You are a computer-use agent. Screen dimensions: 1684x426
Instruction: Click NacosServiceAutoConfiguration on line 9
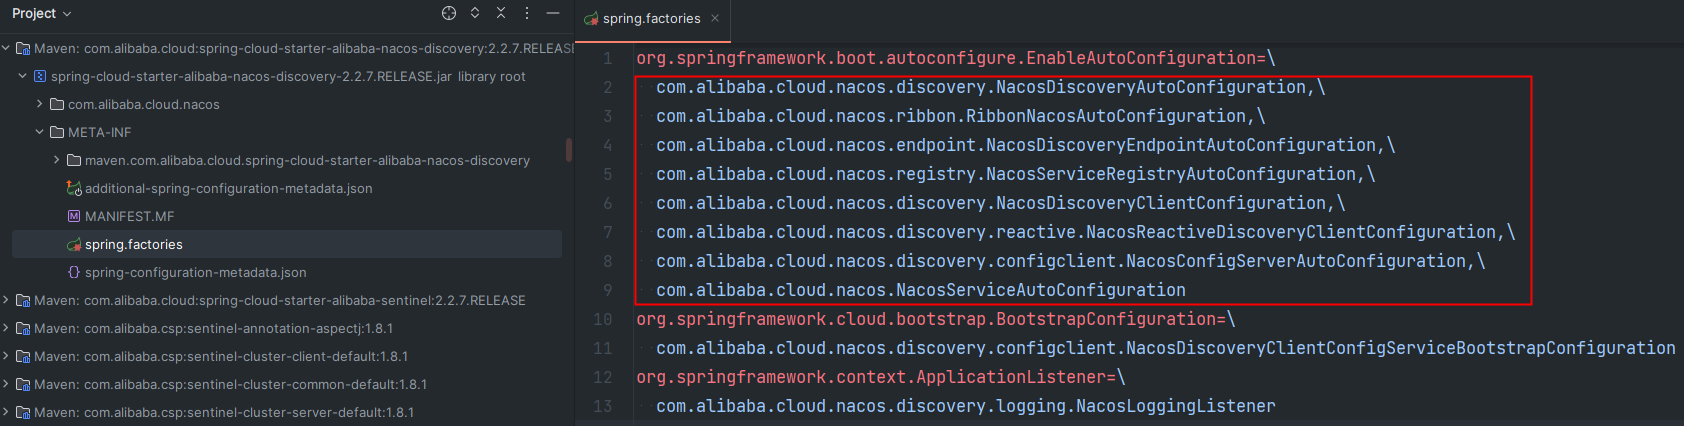[1041, 290]
